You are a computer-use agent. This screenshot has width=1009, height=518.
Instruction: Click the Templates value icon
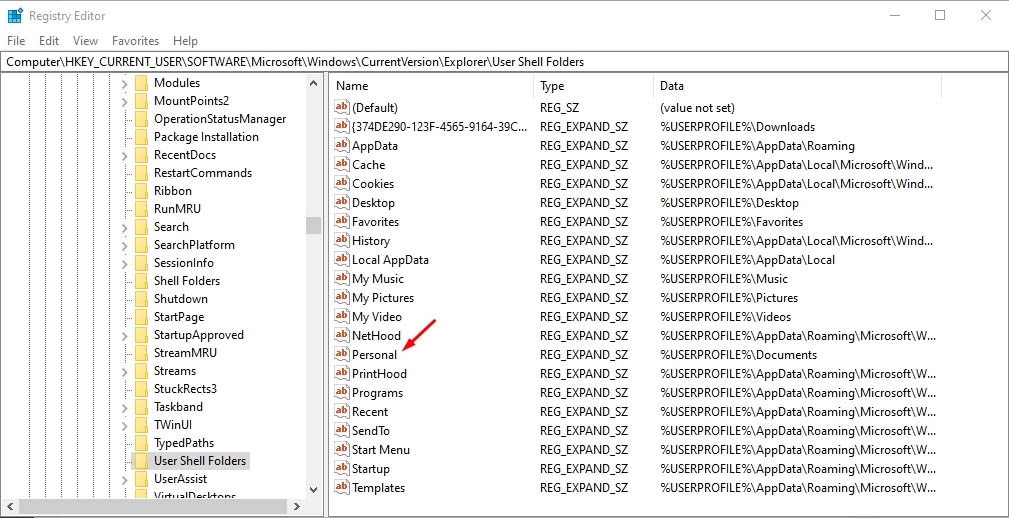click(x=342, y=487)
